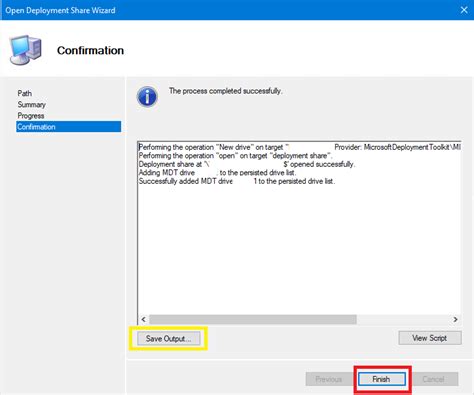Click the Save Output button
Image resolution: width=474 pixels, height=395 pixels.
[x=169, y=338]
